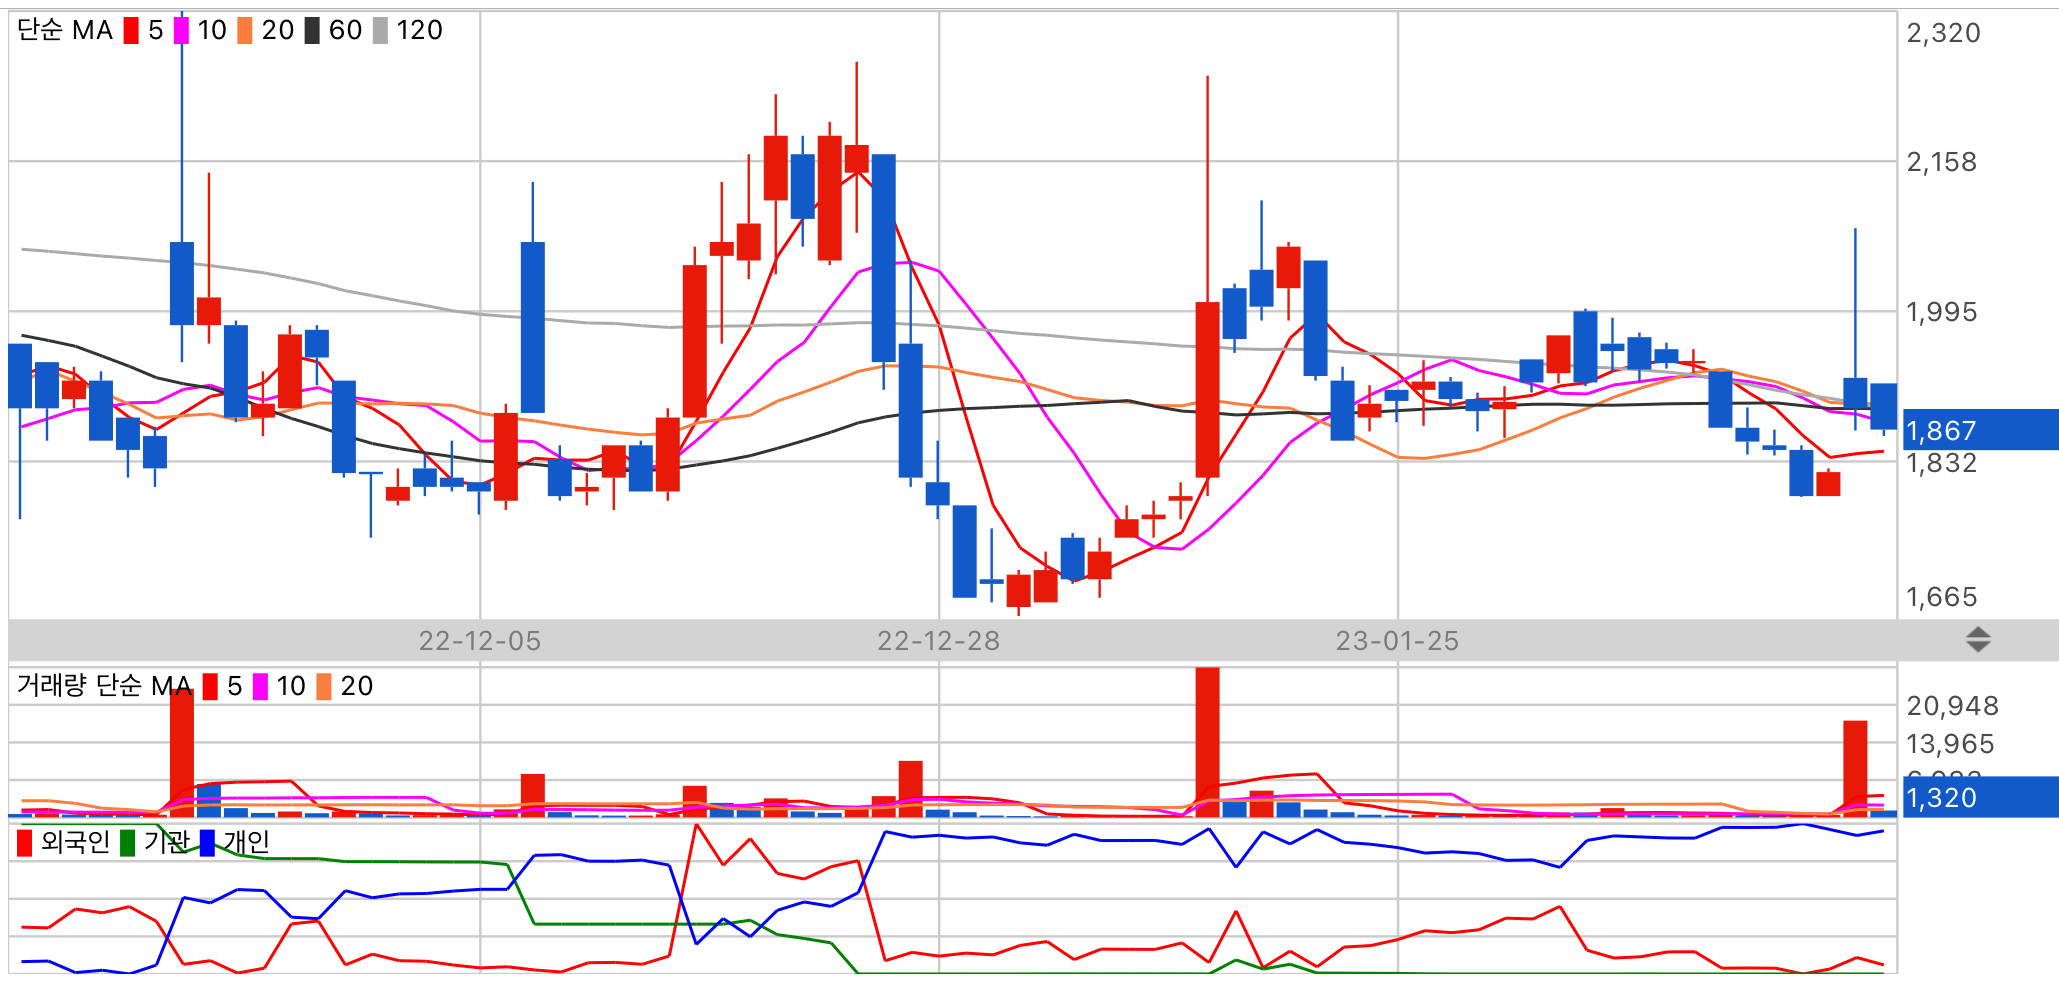Click the 13,965 volume axis label
The height and width of the screenshot is (993, 2059).
coord(1950,744)
